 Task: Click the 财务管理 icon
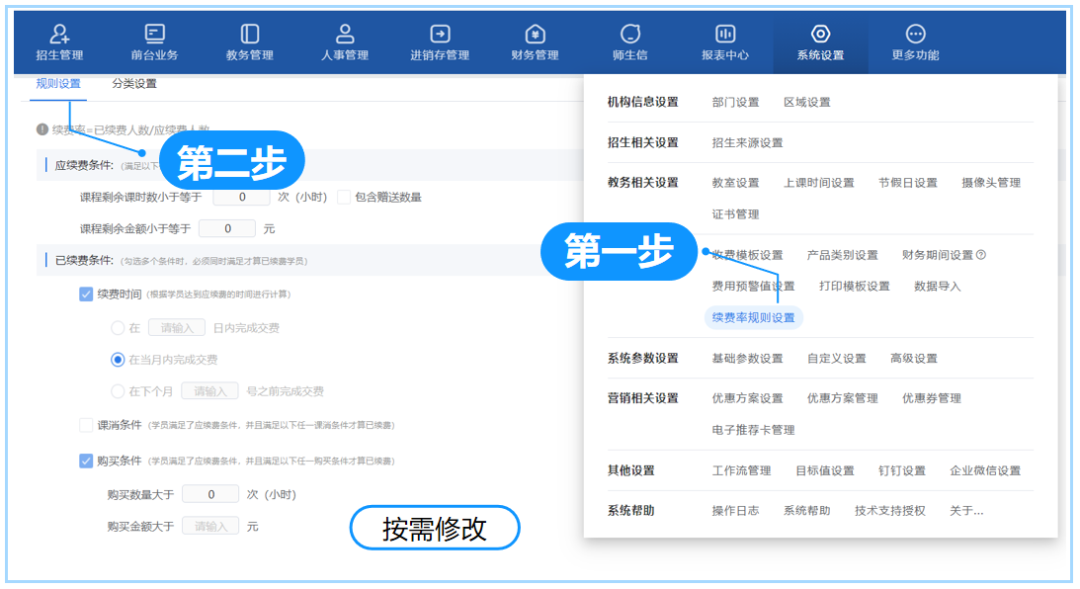click(x=535, y=35)
